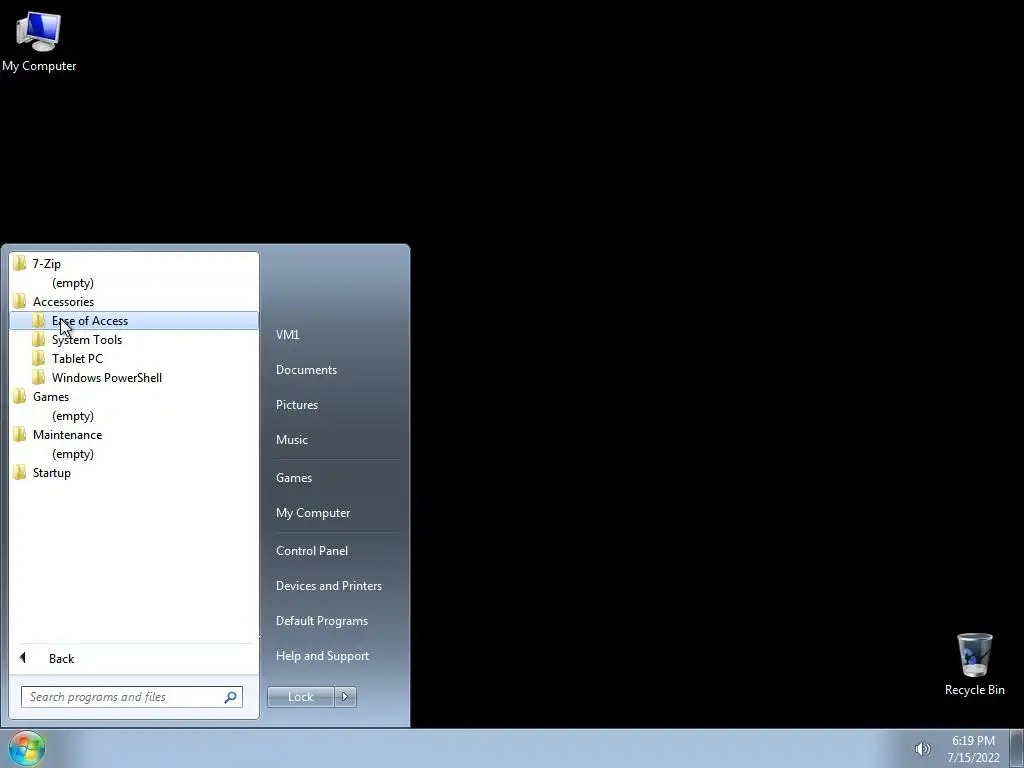Click the volume speaker tray icon
This screenshot has height=768, width=1024.
coord(922,749)
